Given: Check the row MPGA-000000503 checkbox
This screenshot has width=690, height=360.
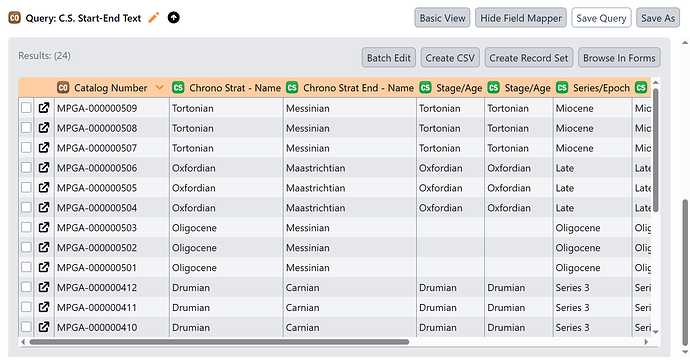Looking at the screenshot, I should (x=26, y=228).
